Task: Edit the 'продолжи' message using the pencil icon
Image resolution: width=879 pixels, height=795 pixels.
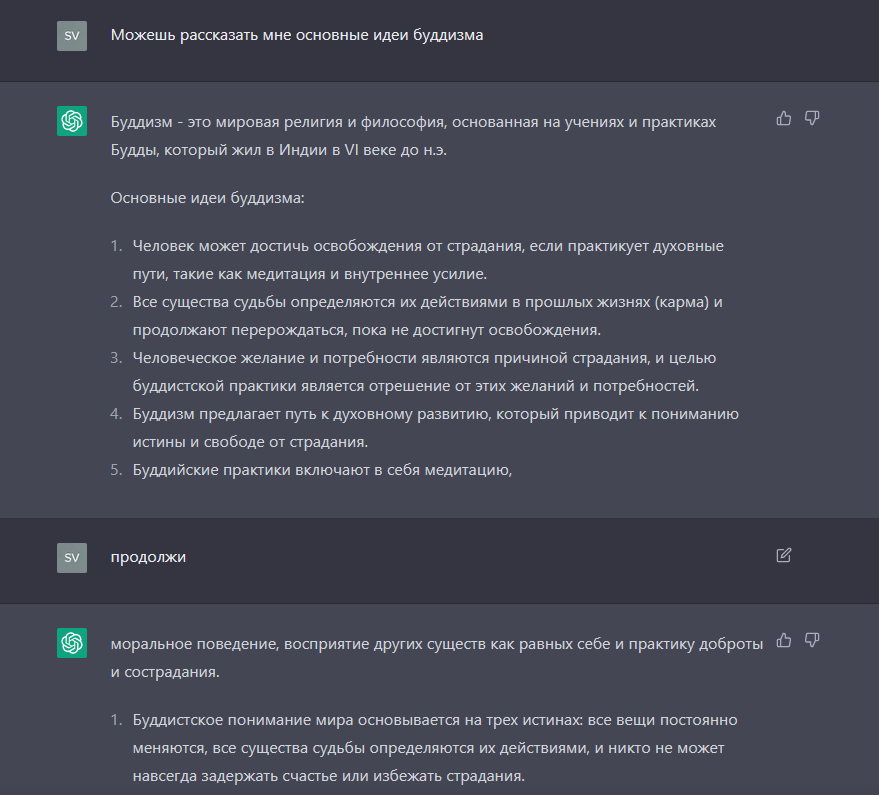Action: click(784, 555)
